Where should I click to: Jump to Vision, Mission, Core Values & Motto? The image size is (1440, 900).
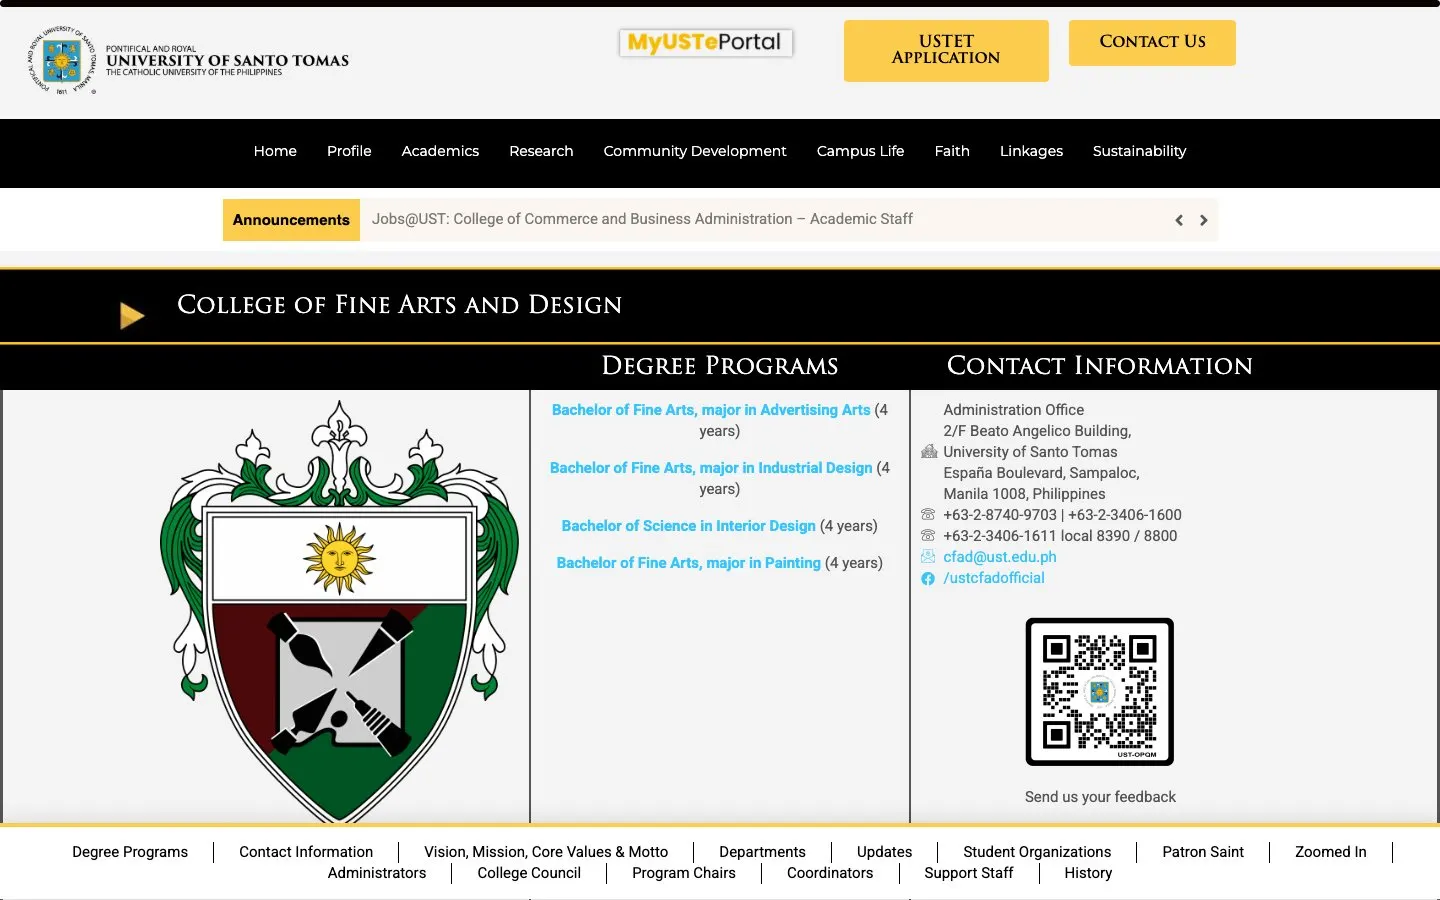[546, 852]
